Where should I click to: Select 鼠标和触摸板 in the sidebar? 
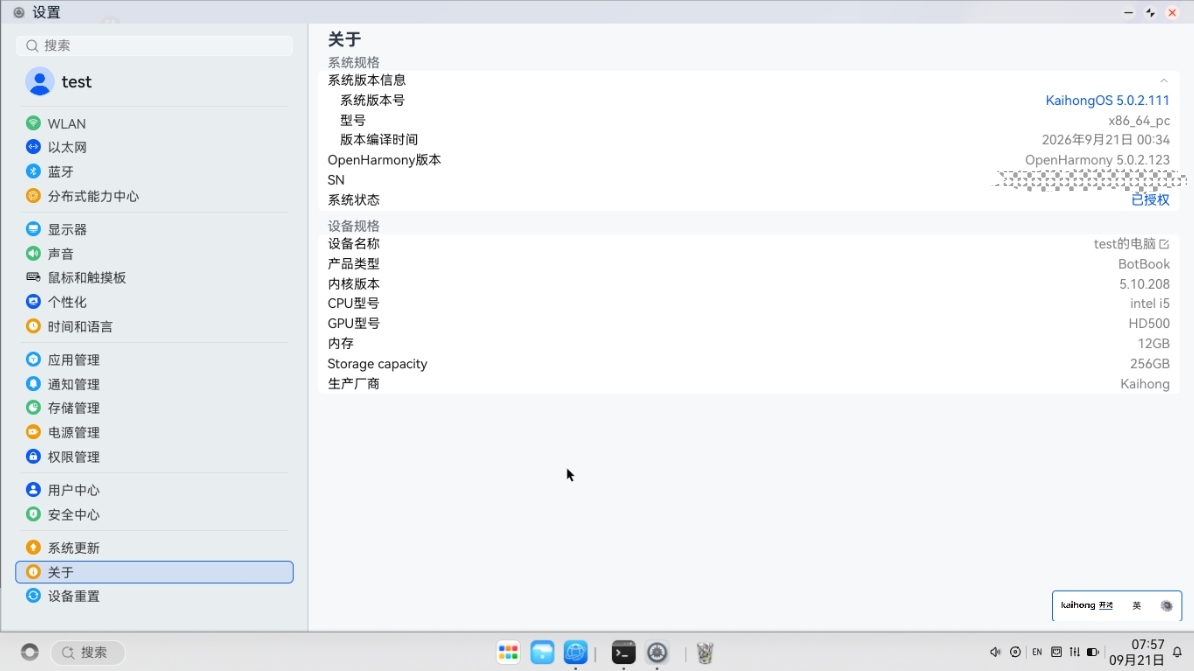(154, 277)
